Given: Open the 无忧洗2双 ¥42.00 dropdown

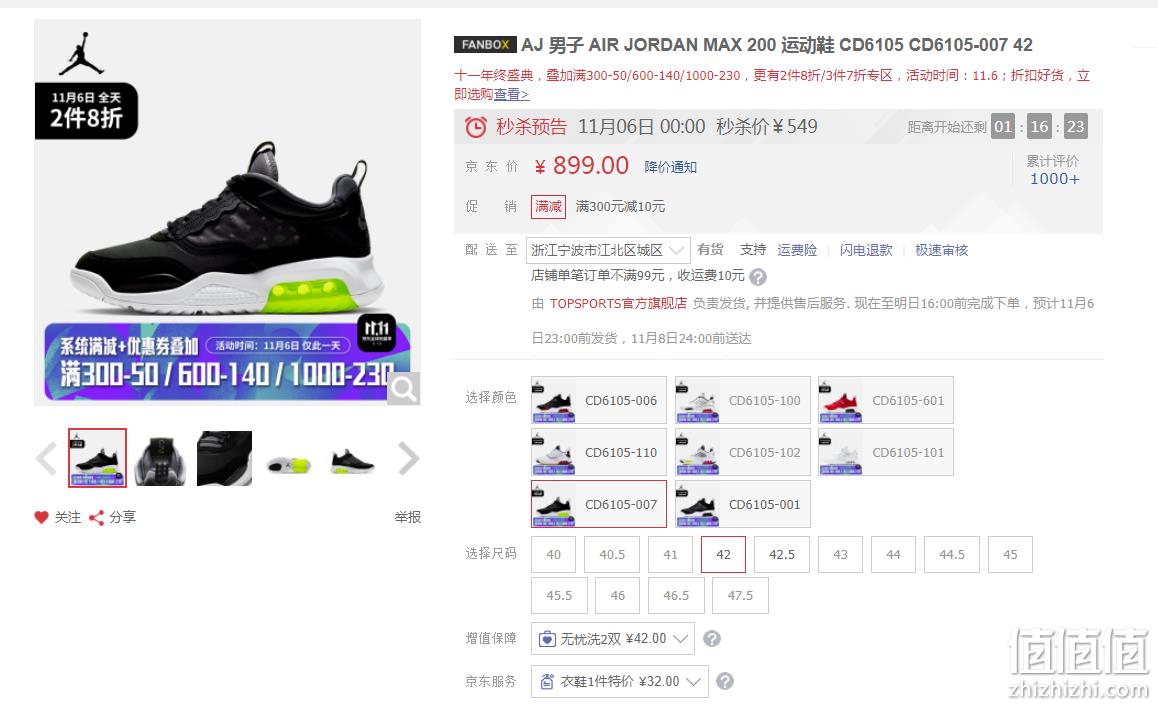Looking at the screenshot, I should tap(613, 638).
